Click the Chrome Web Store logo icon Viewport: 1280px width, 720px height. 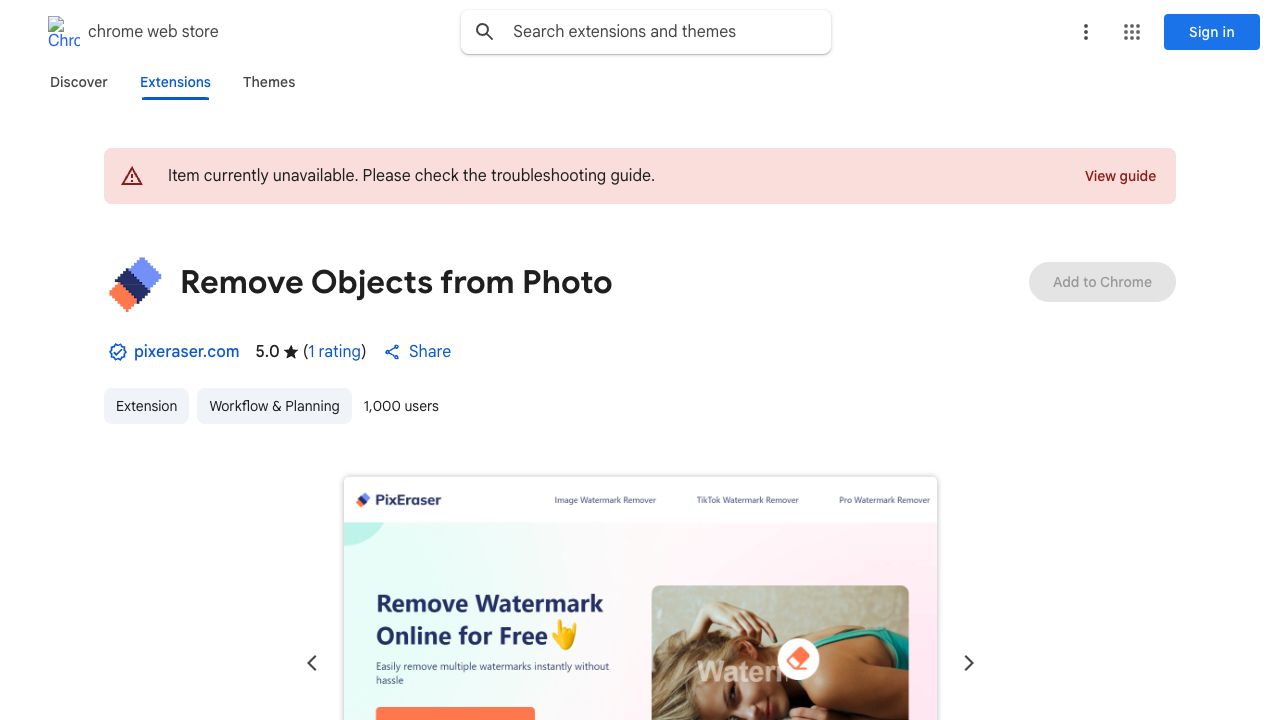click(64, 32)
